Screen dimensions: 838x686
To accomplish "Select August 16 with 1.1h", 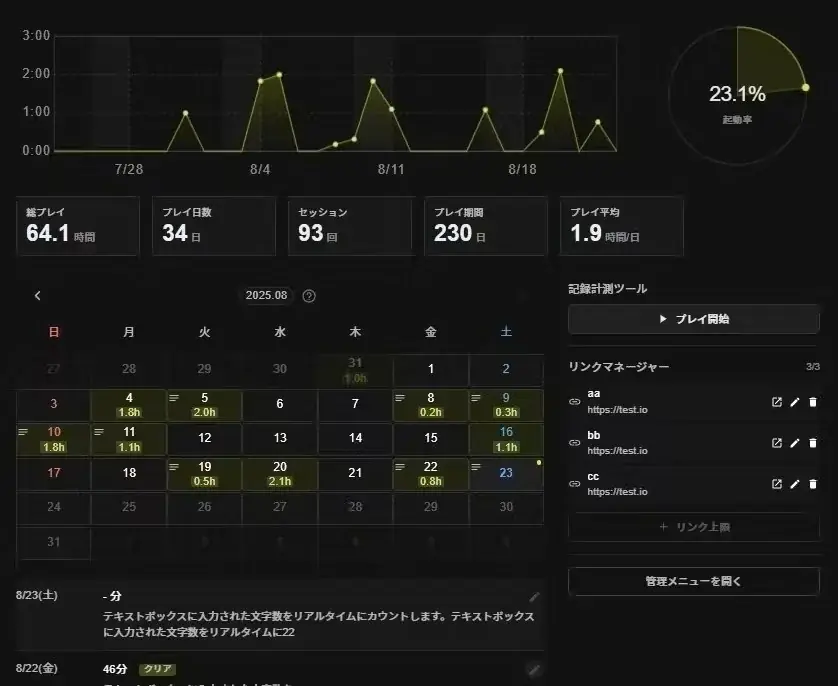I will click(506, 439).
